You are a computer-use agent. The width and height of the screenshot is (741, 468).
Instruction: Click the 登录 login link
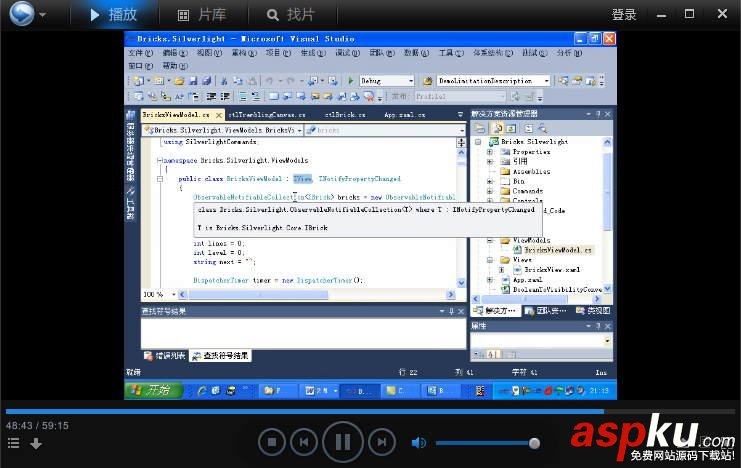(x=624, y=15)
